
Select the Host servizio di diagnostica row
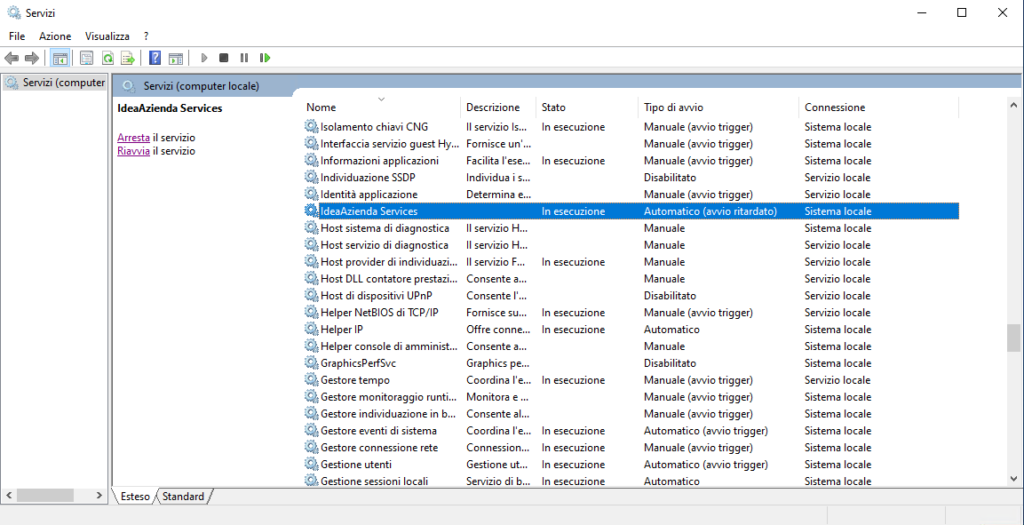[631, 245]
